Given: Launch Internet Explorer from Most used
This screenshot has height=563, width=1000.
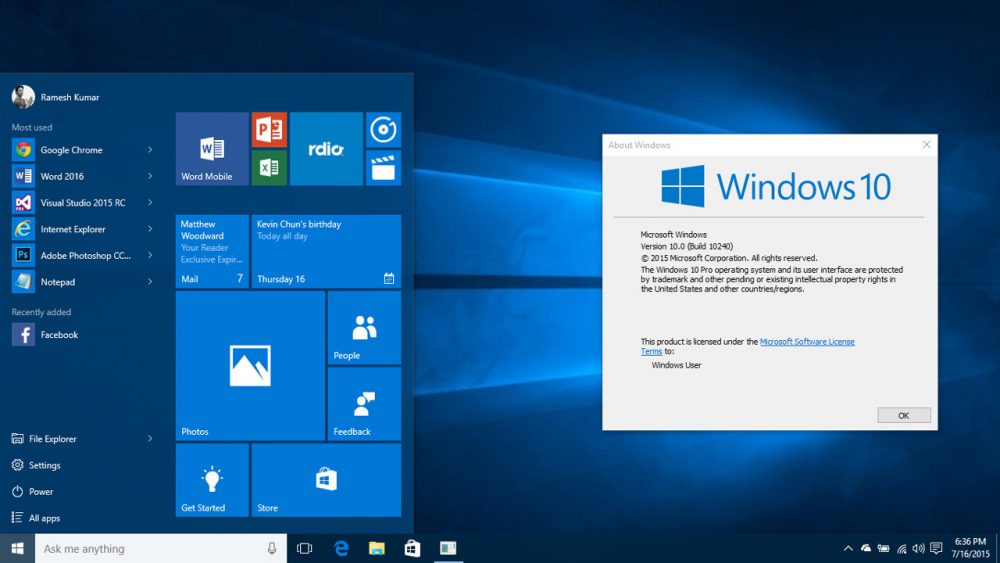Looking at the screenshot, I should (x=83, y=229).
